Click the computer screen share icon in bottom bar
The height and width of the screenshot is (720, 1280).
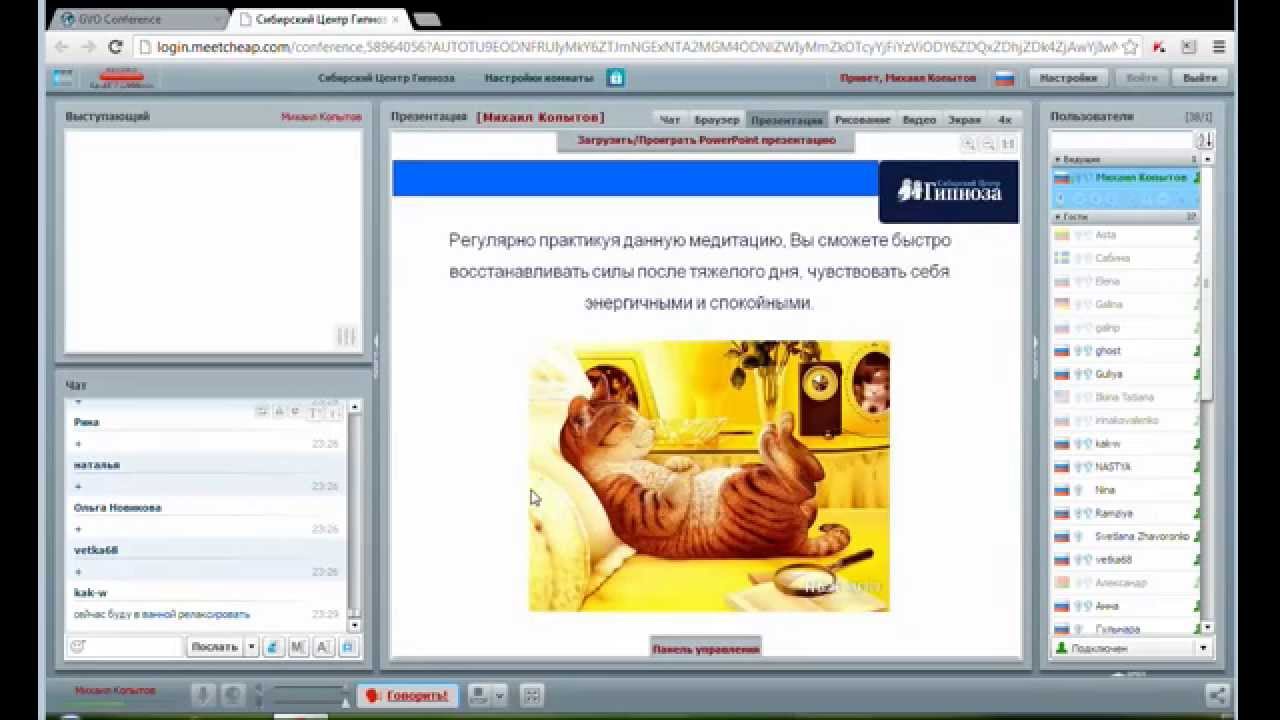(479, 695)
